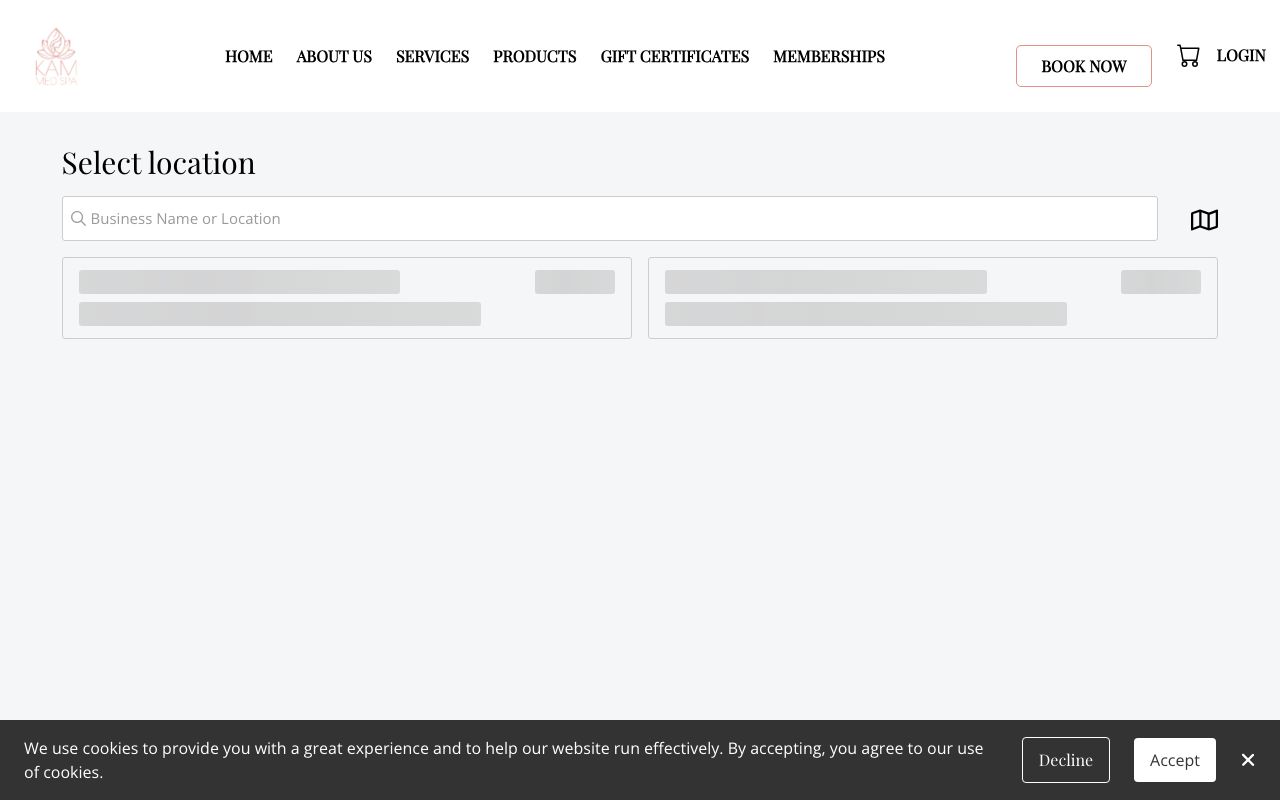Decline the cookies
Image resolution: width=1280 pixels, height=800 pixels.
point(1065,760)
